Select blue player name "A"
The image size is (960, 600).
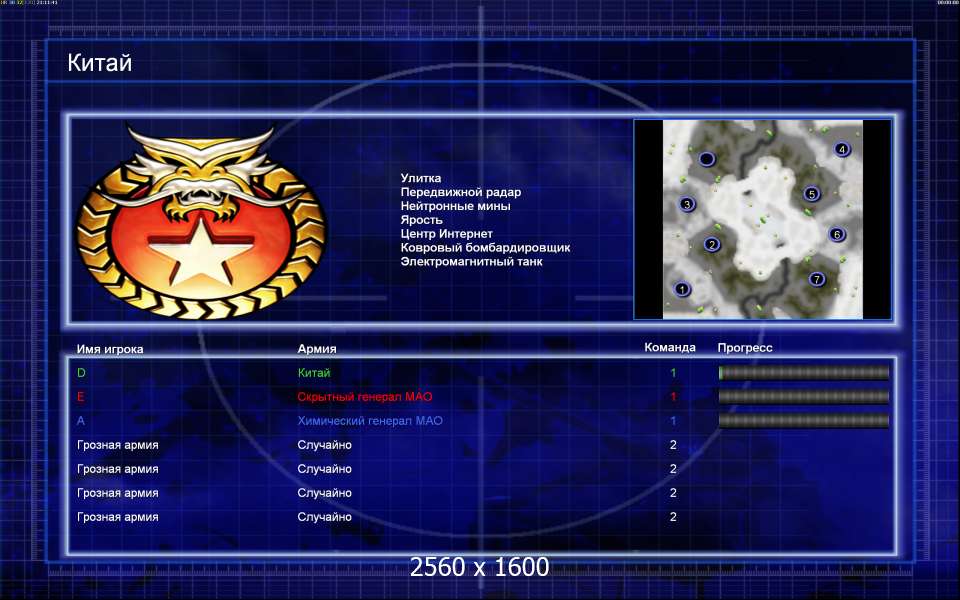[x=81, y=421]
